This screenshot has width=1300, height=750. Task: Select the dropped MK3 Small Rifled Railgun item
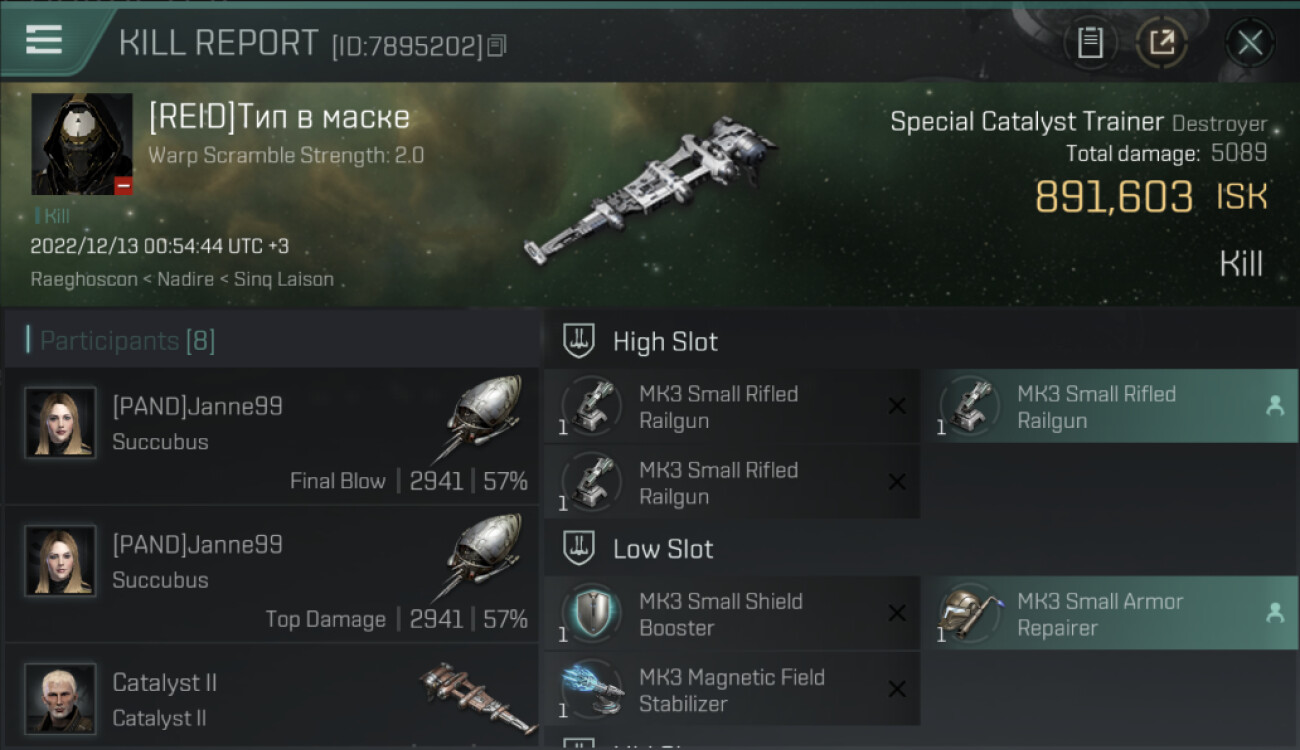1110,406
